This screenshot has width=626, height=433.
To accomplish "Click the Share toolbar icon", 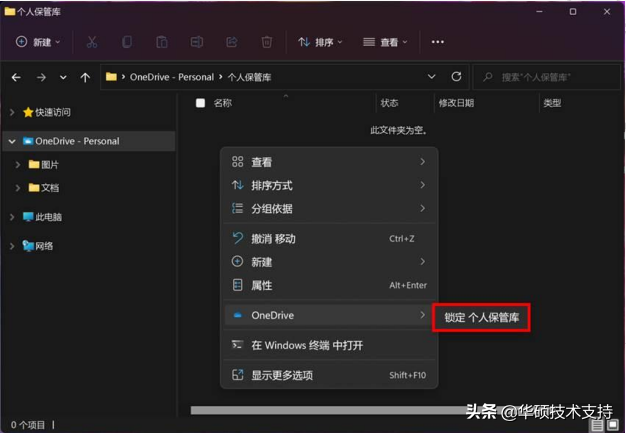I will [232, 42].
